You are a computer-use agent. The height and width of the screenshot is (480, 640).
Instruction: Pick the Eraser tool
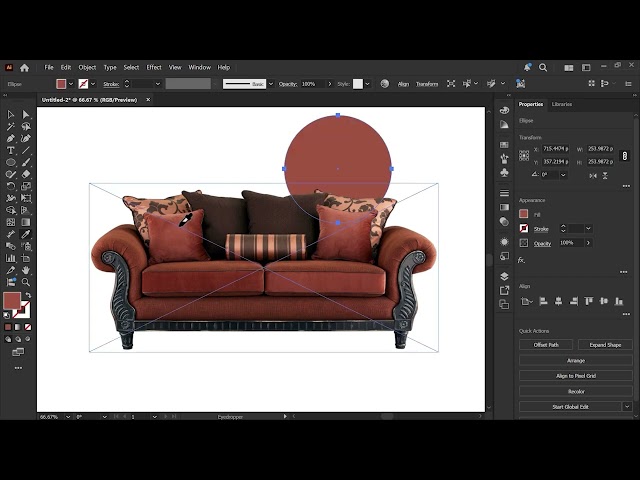[x=26, y=174]
